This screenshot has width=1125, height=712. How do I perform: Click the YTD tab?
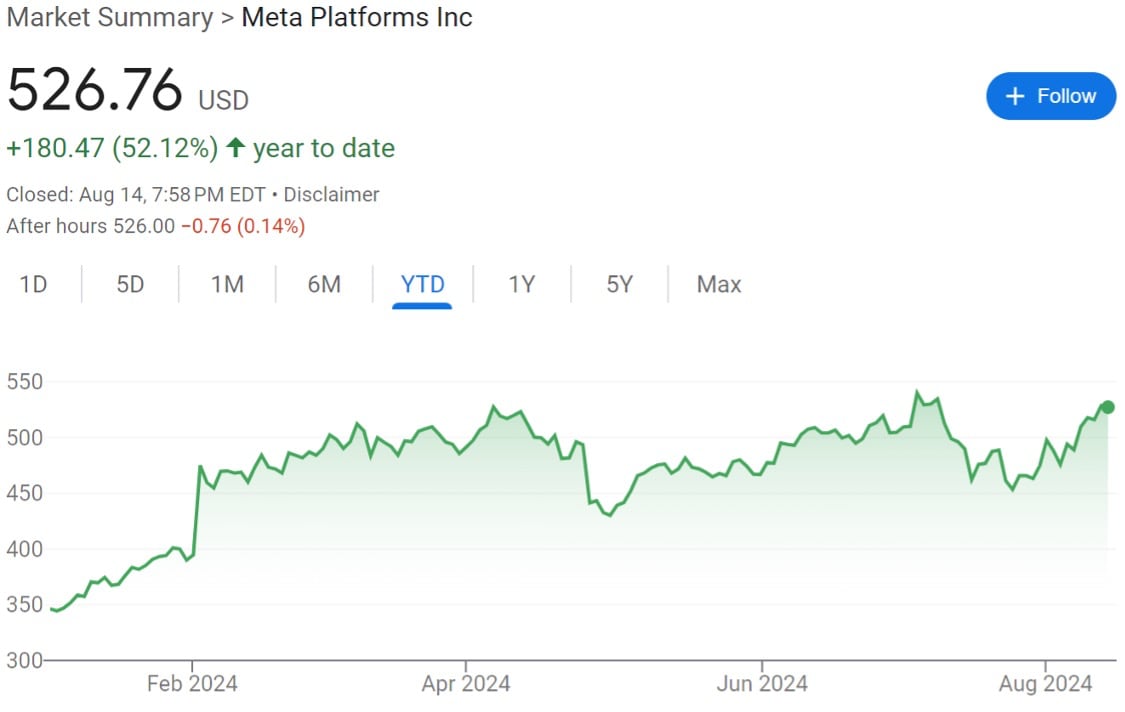point(422,285)
